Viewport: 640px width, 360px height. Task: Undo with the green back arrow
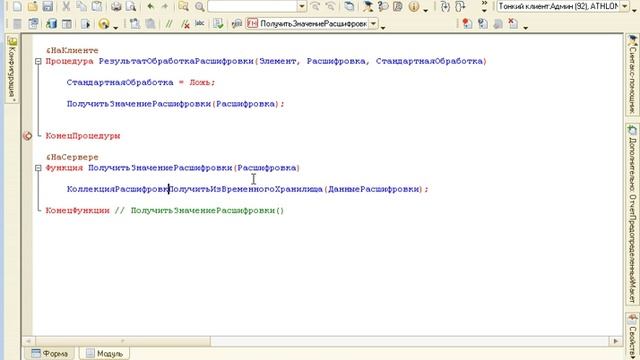click(x=150, y=7)
